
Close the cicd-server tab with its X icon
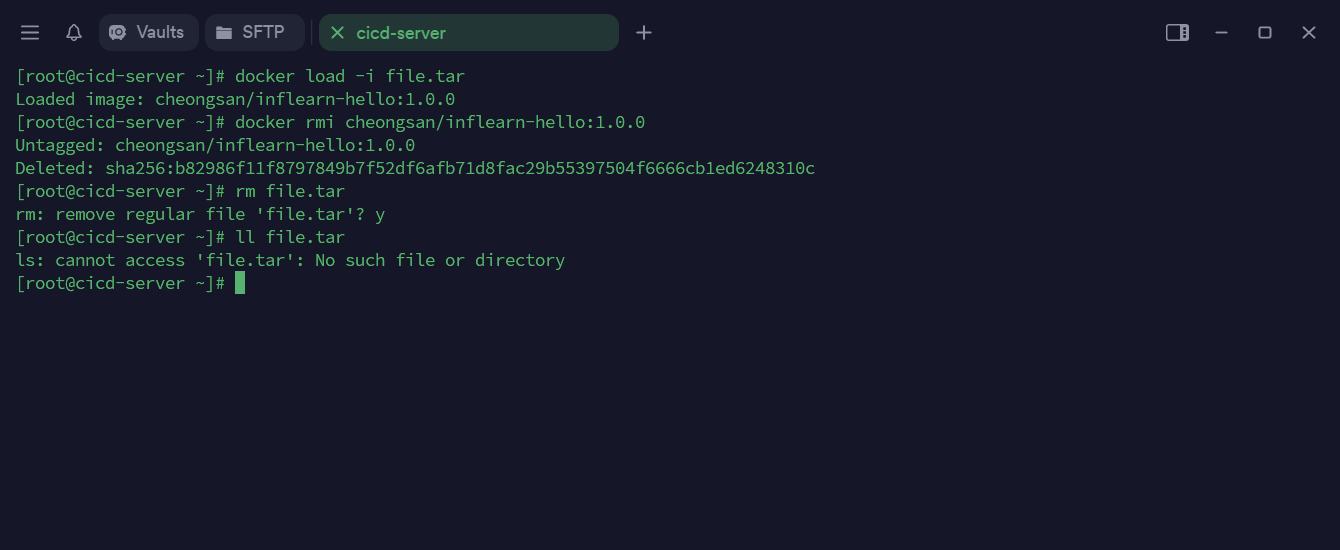coord(337,33)
